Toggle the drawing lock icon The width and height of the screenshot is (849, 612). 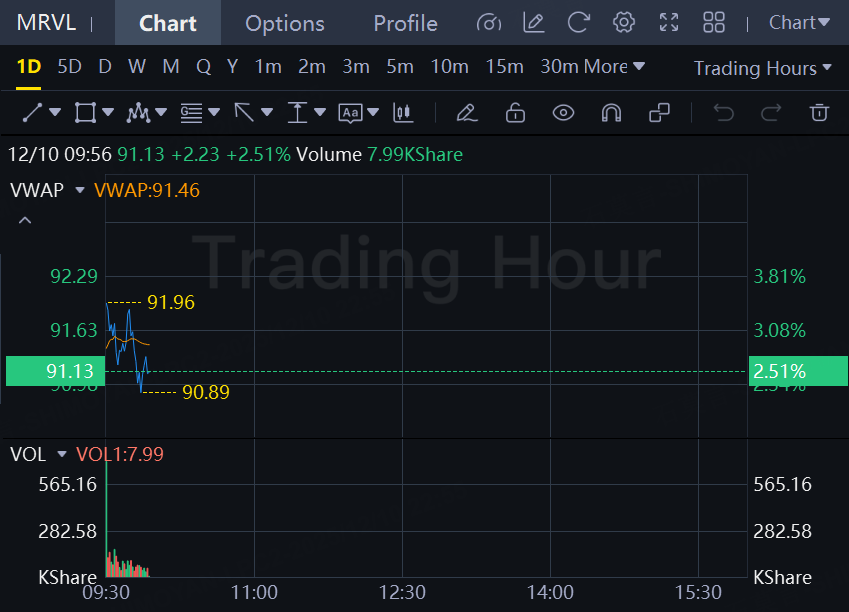pos(515,113)
